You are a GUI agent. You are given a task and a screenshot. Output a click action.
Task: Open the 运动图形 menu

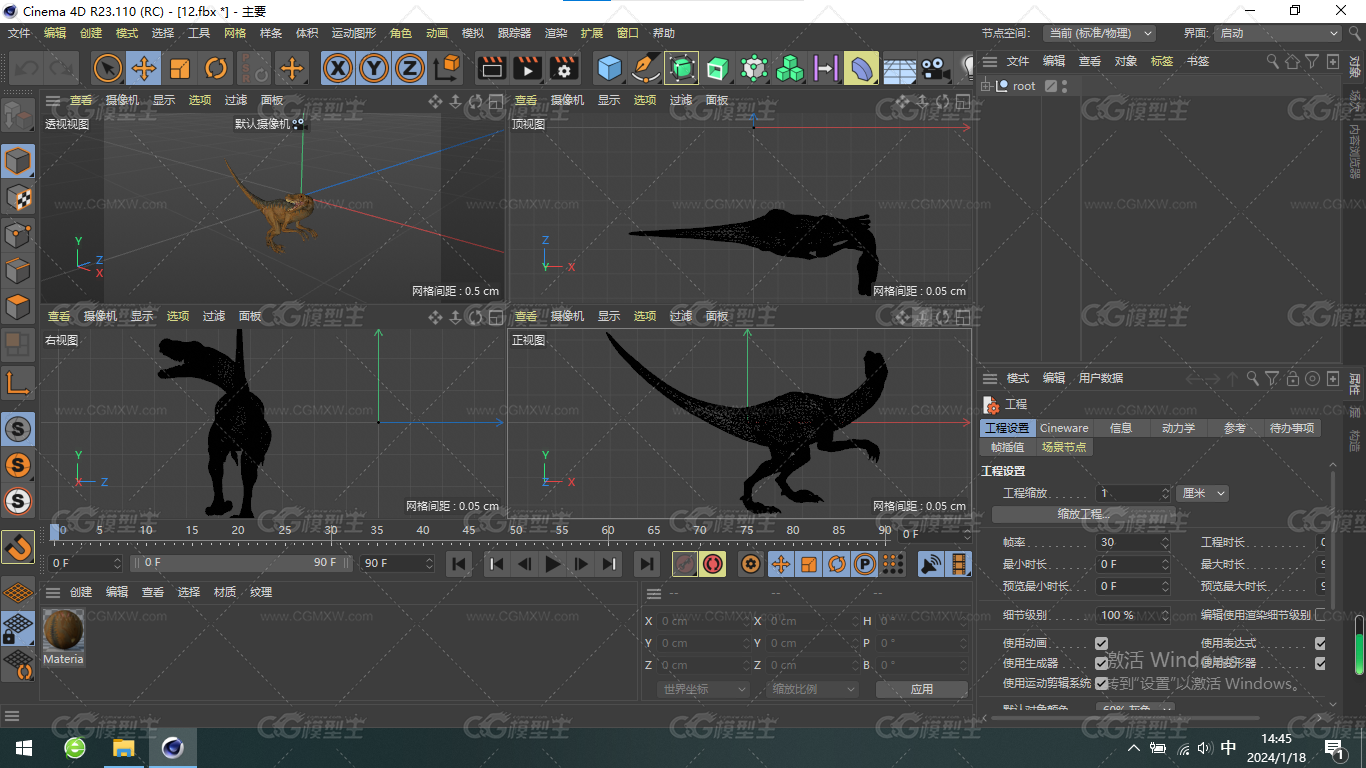point(354,33)
